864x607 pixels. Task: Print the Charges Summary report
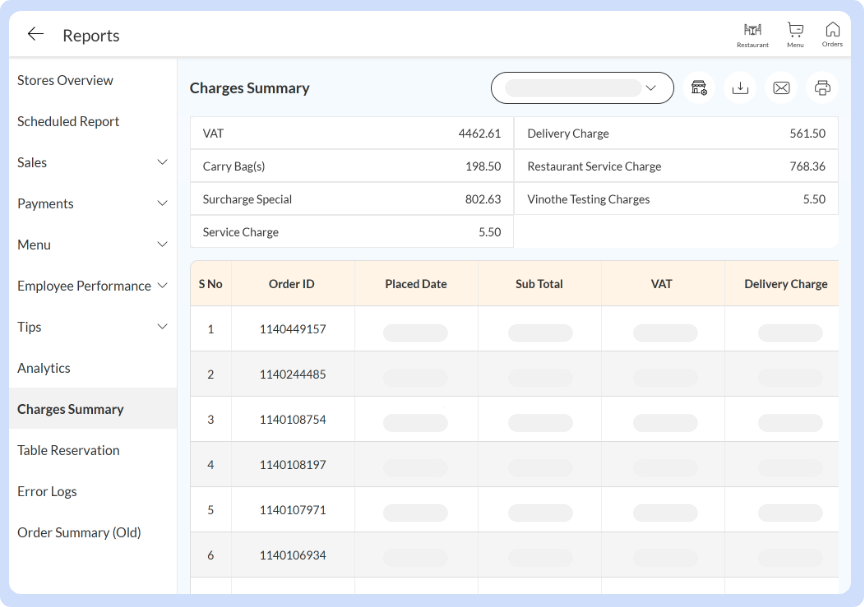[822, 88]
